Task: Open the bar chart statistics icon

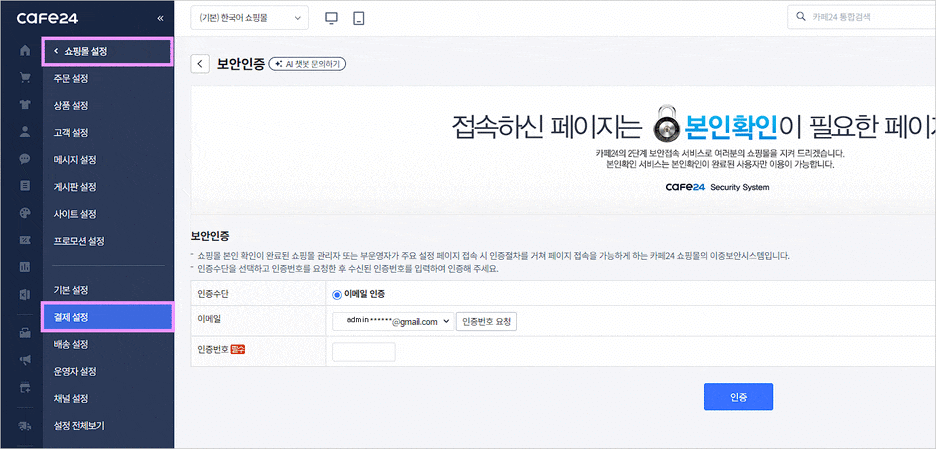Action: coord(25,267)
